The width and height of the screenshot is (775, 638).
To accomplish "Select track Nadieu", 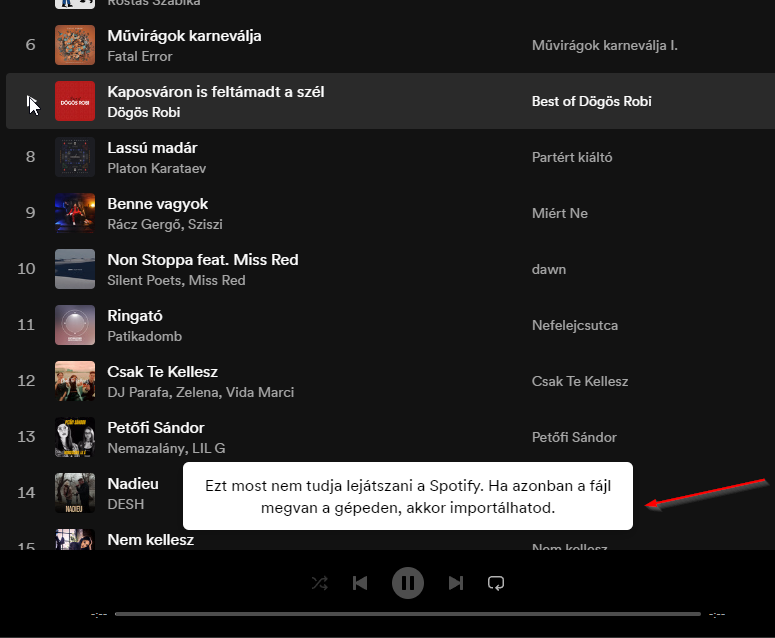I will (x=133, y=484).
